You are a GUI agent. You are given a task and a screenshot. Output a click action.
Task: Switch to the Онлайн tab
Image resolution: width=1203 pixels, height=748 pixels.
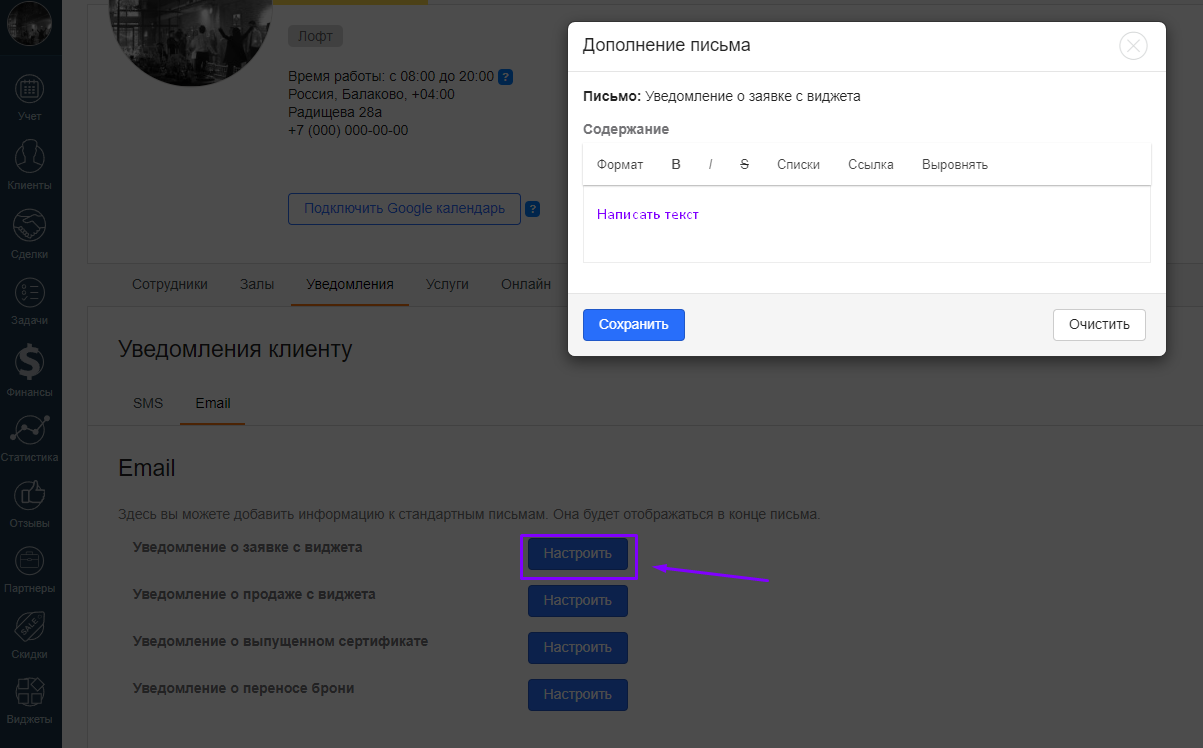[x=526, y=284]
